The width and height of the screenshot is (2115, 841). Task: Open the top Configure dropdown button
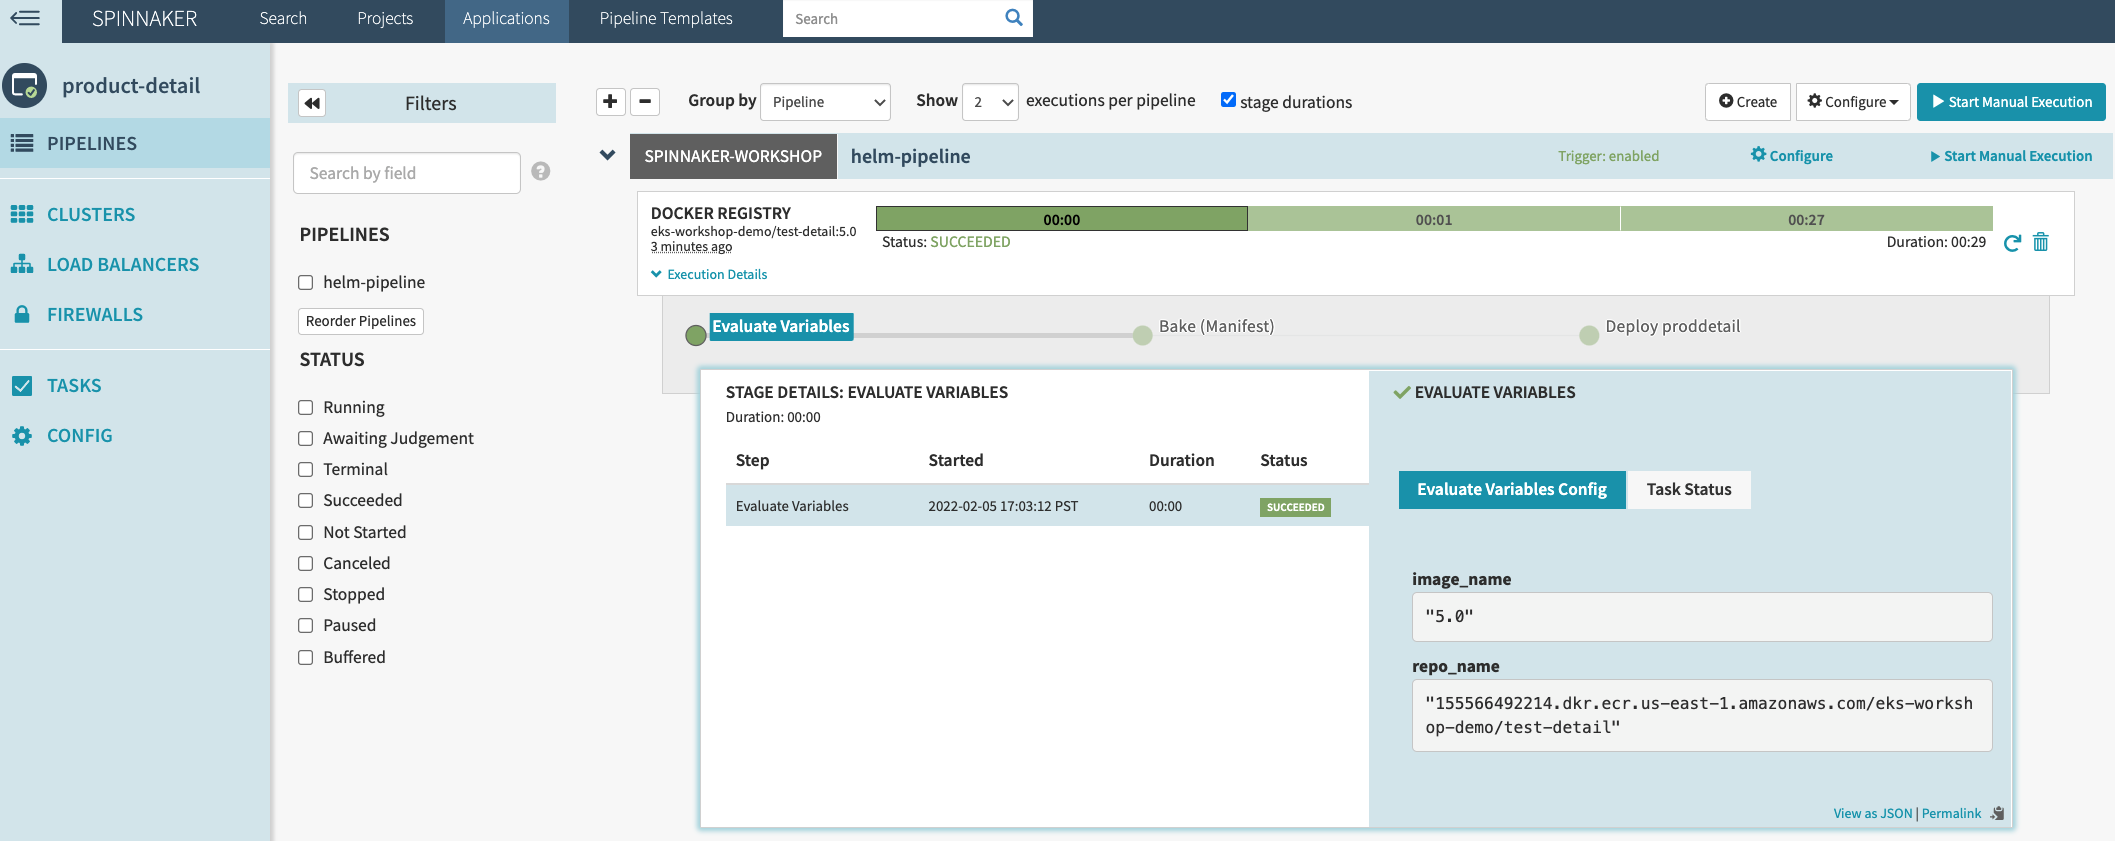click(1853, 102)
